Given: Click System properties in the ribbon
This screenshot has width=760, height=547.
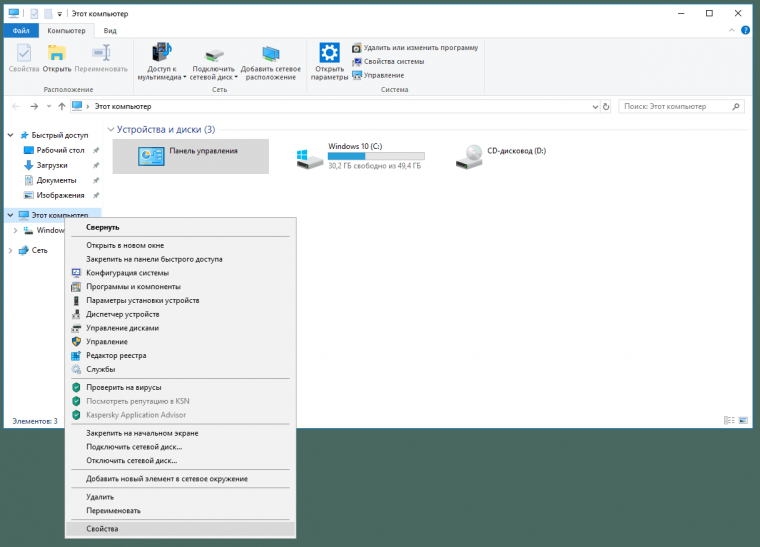Looking at the screenshot, I should pos(393,61).
